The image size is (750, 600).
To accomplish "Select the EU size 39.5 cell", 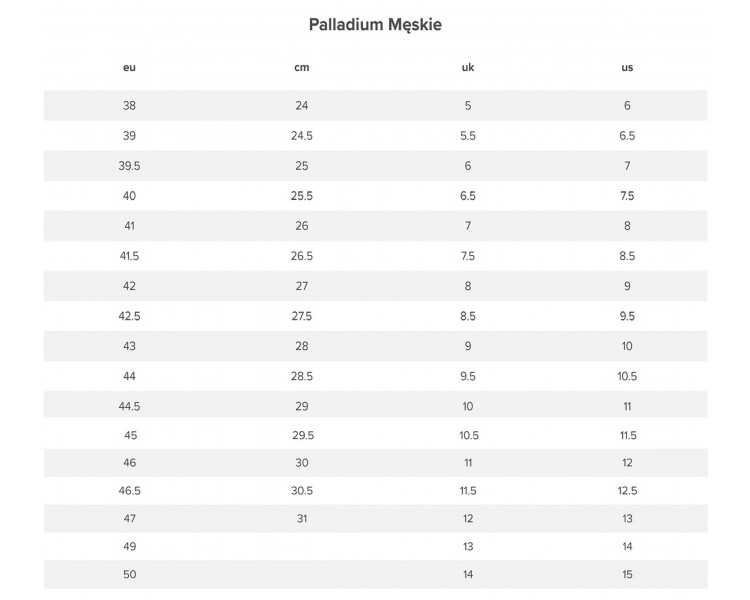I will click(x=129, y=166).
